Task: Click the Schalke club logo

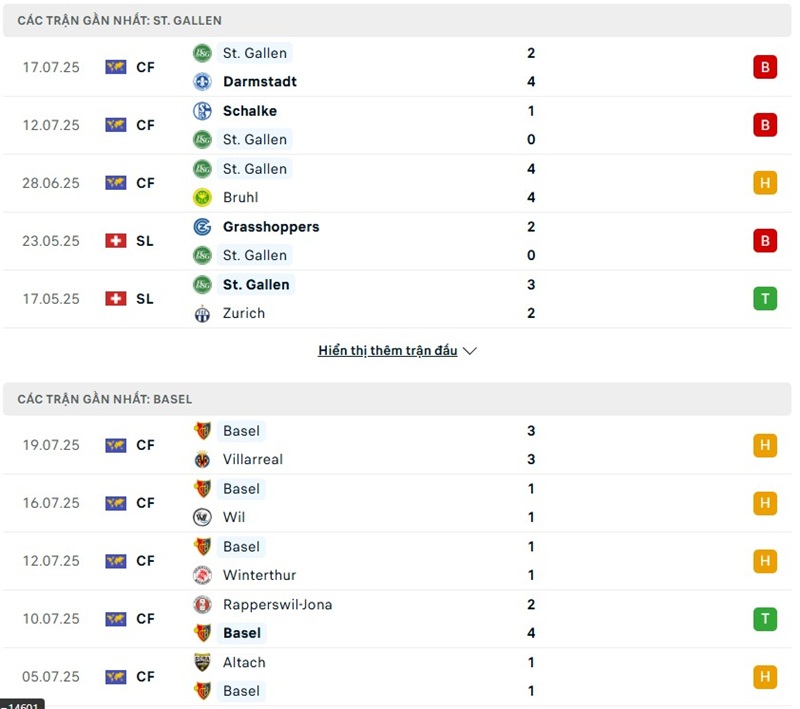Action: (203, 111)
